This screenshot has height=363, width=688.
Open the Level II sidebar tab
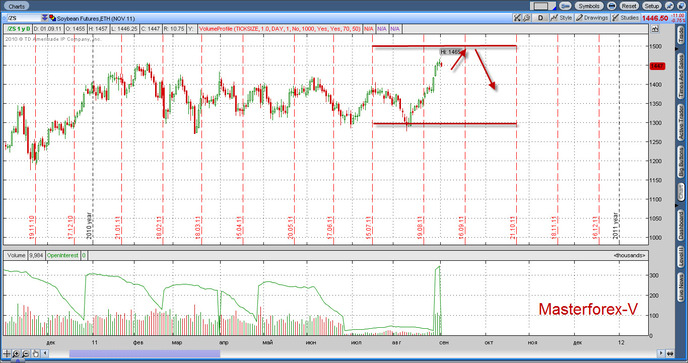click(x=681, y=256)
